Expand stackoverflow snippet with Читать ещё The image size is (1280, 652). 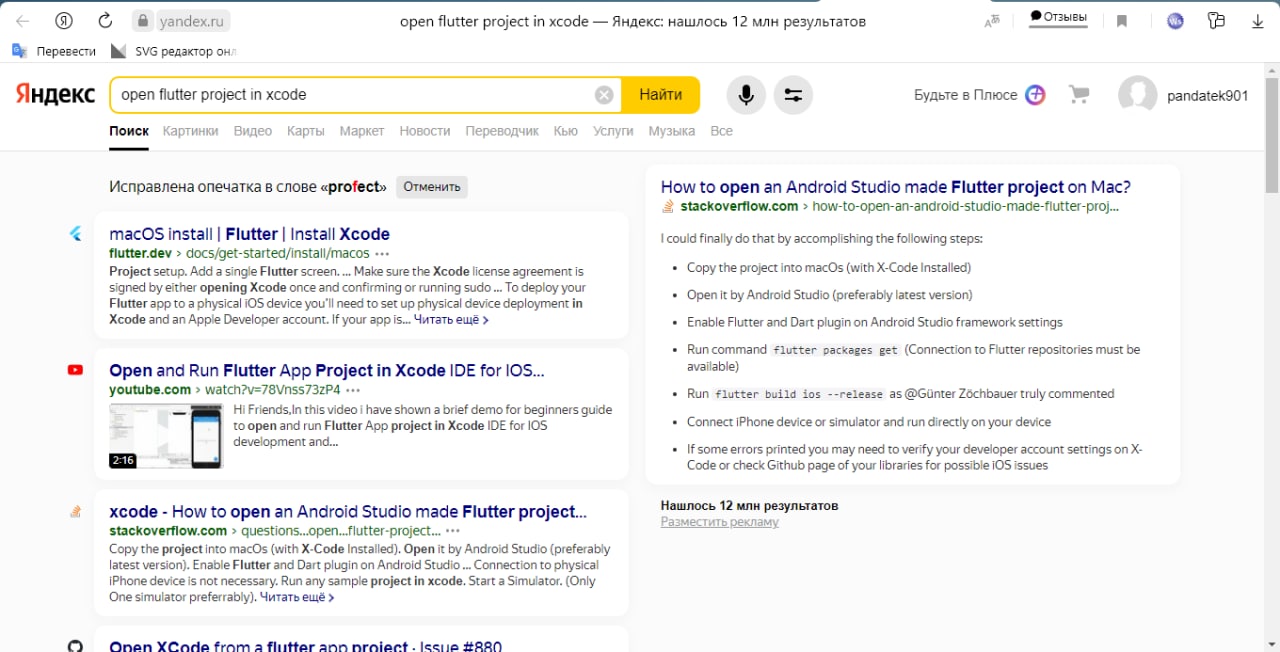point(297,597)
